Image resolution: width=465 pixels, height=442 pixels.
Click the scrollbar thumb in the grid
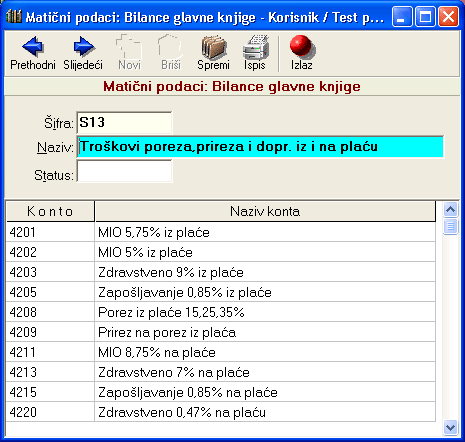click(x=450, y=226)
